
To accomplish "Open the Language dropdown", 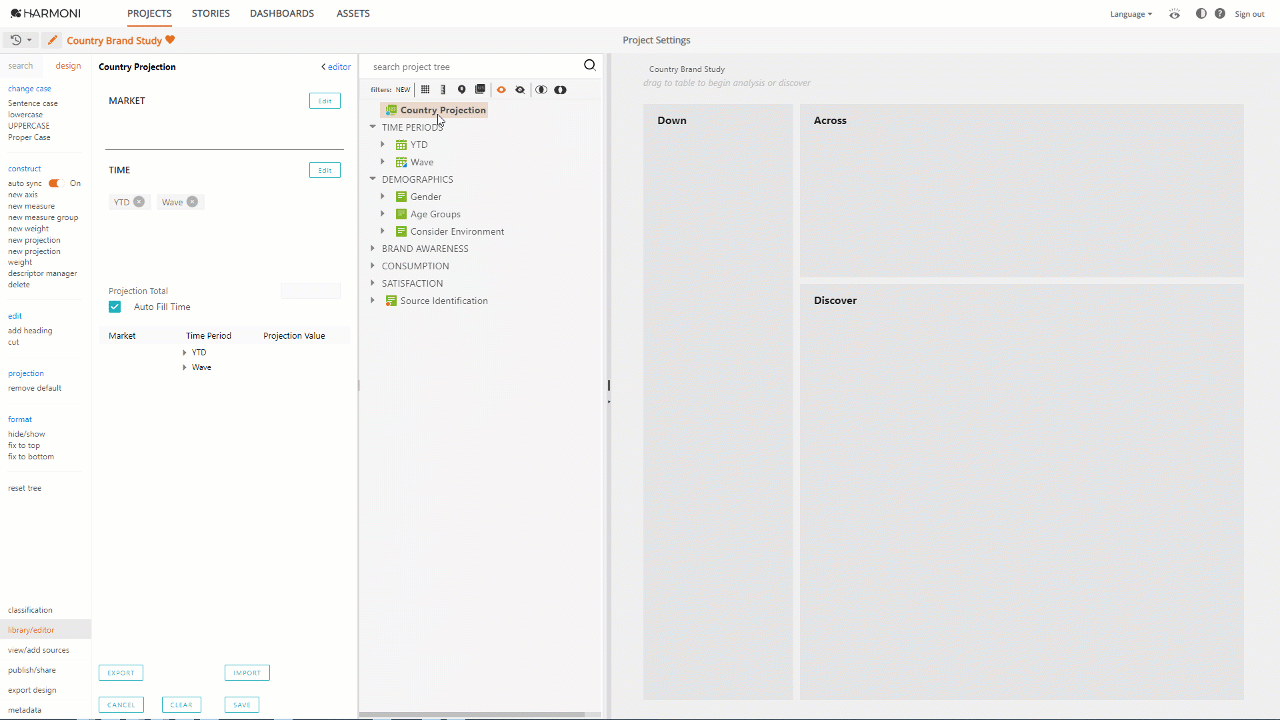I will tap(1131, 14).
